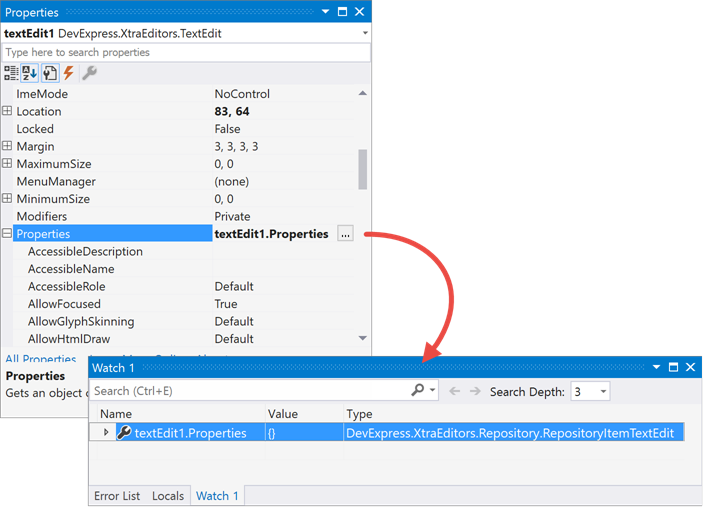This screenshot has height=510, width=705.
Task: Open Watch 1 window position menu
Action: point(656,367)
